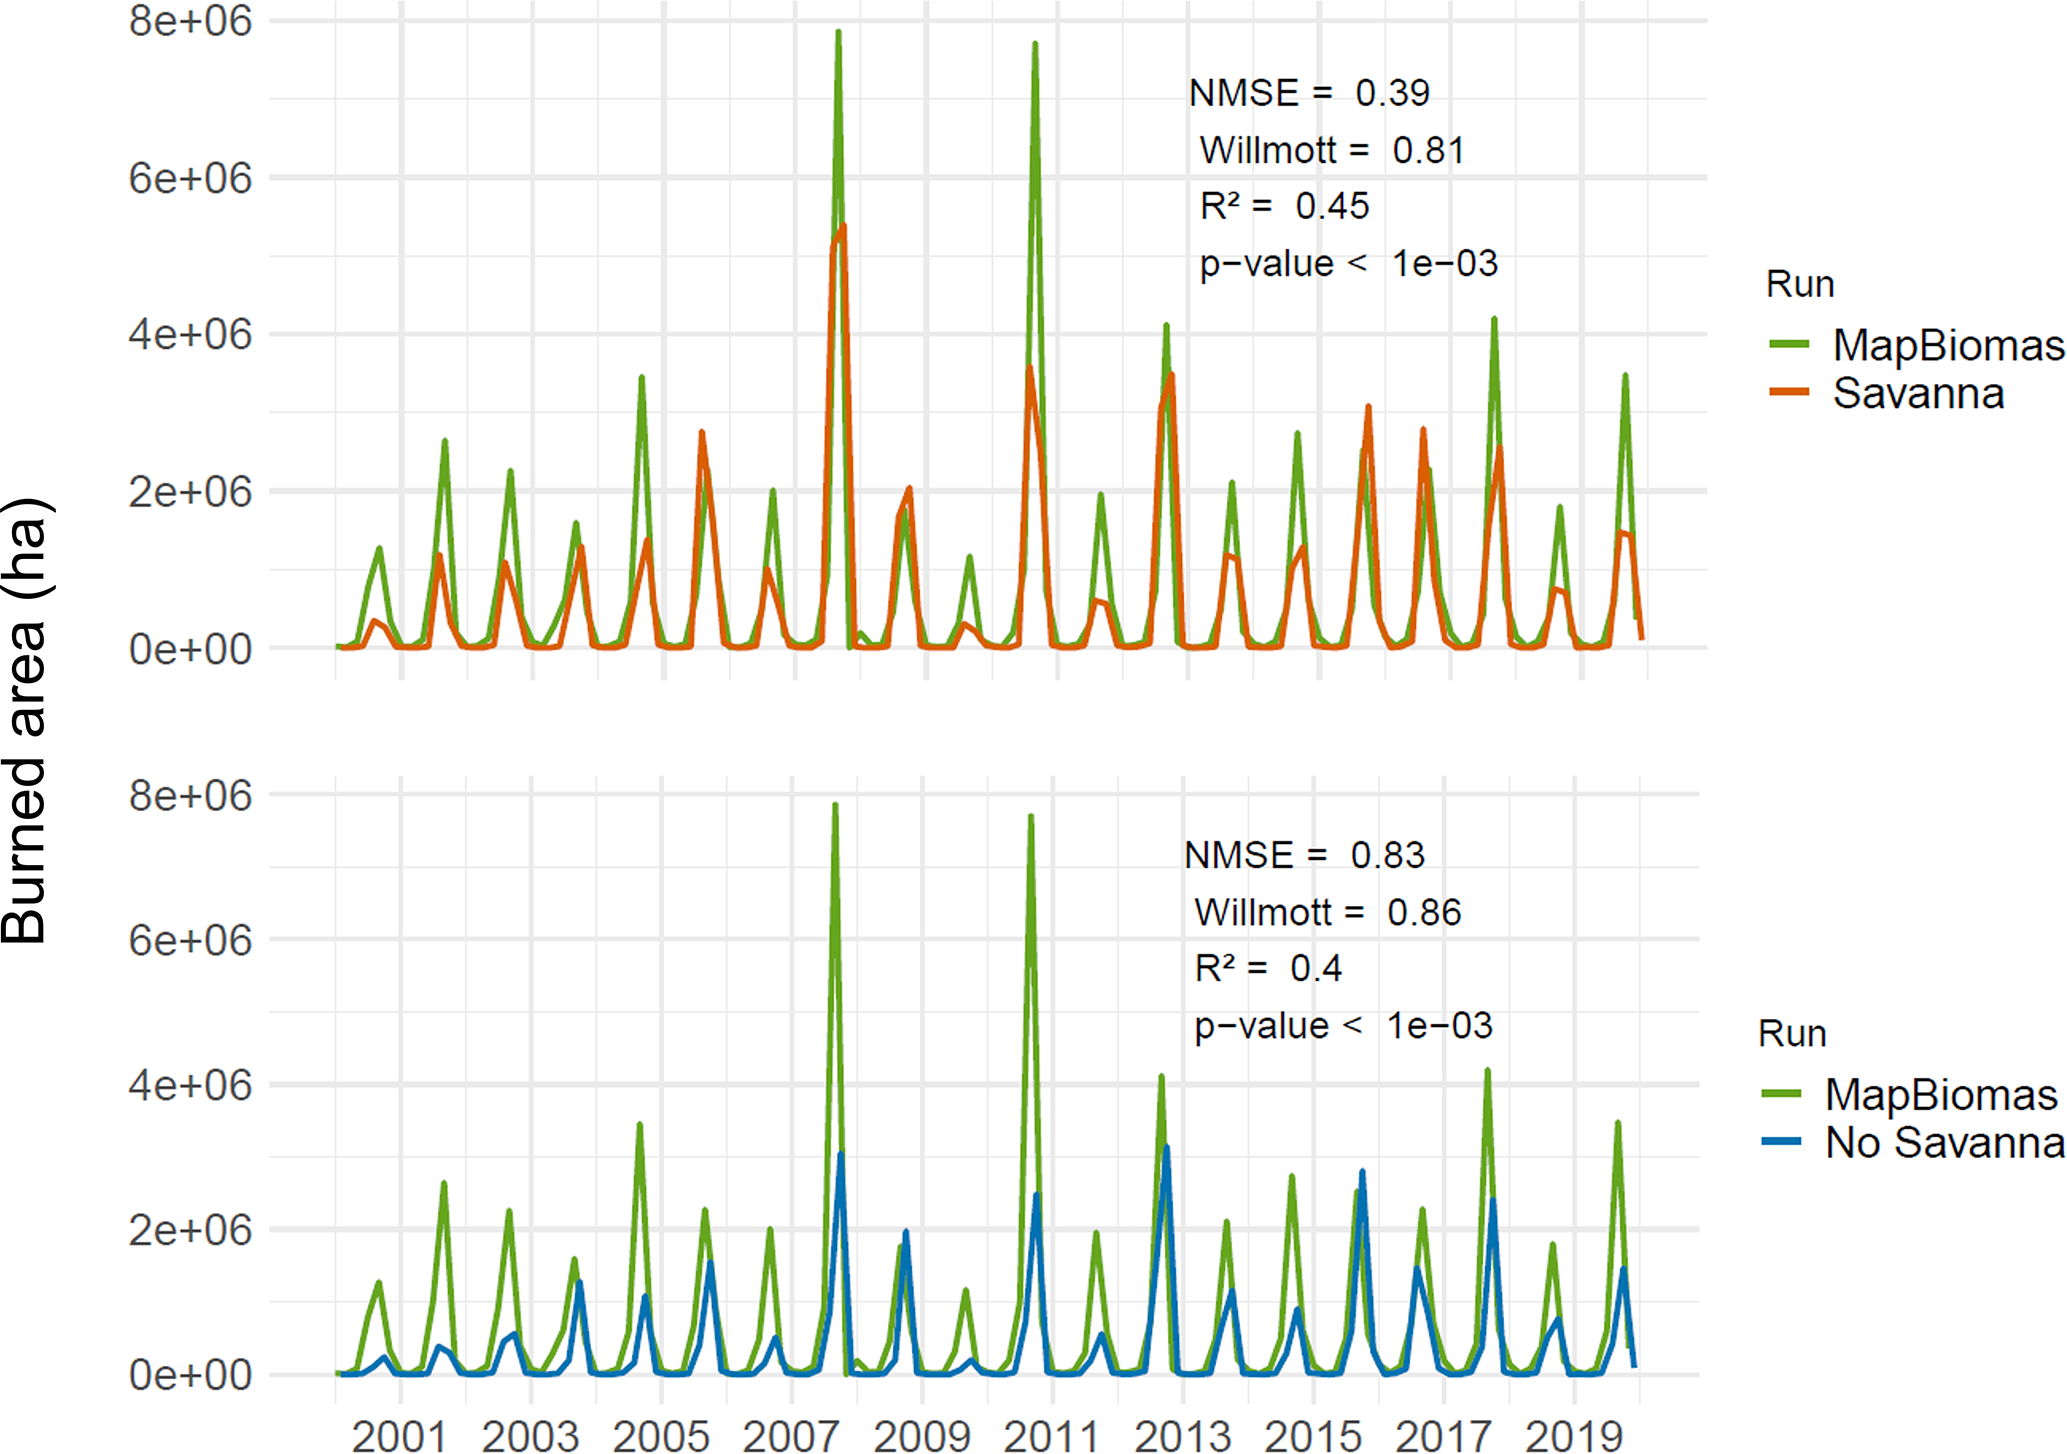The height and width of the screenshot is (1454, 2067).
Task: Click the NMSE = 0.39 annotation
Action: [1308, 93]
